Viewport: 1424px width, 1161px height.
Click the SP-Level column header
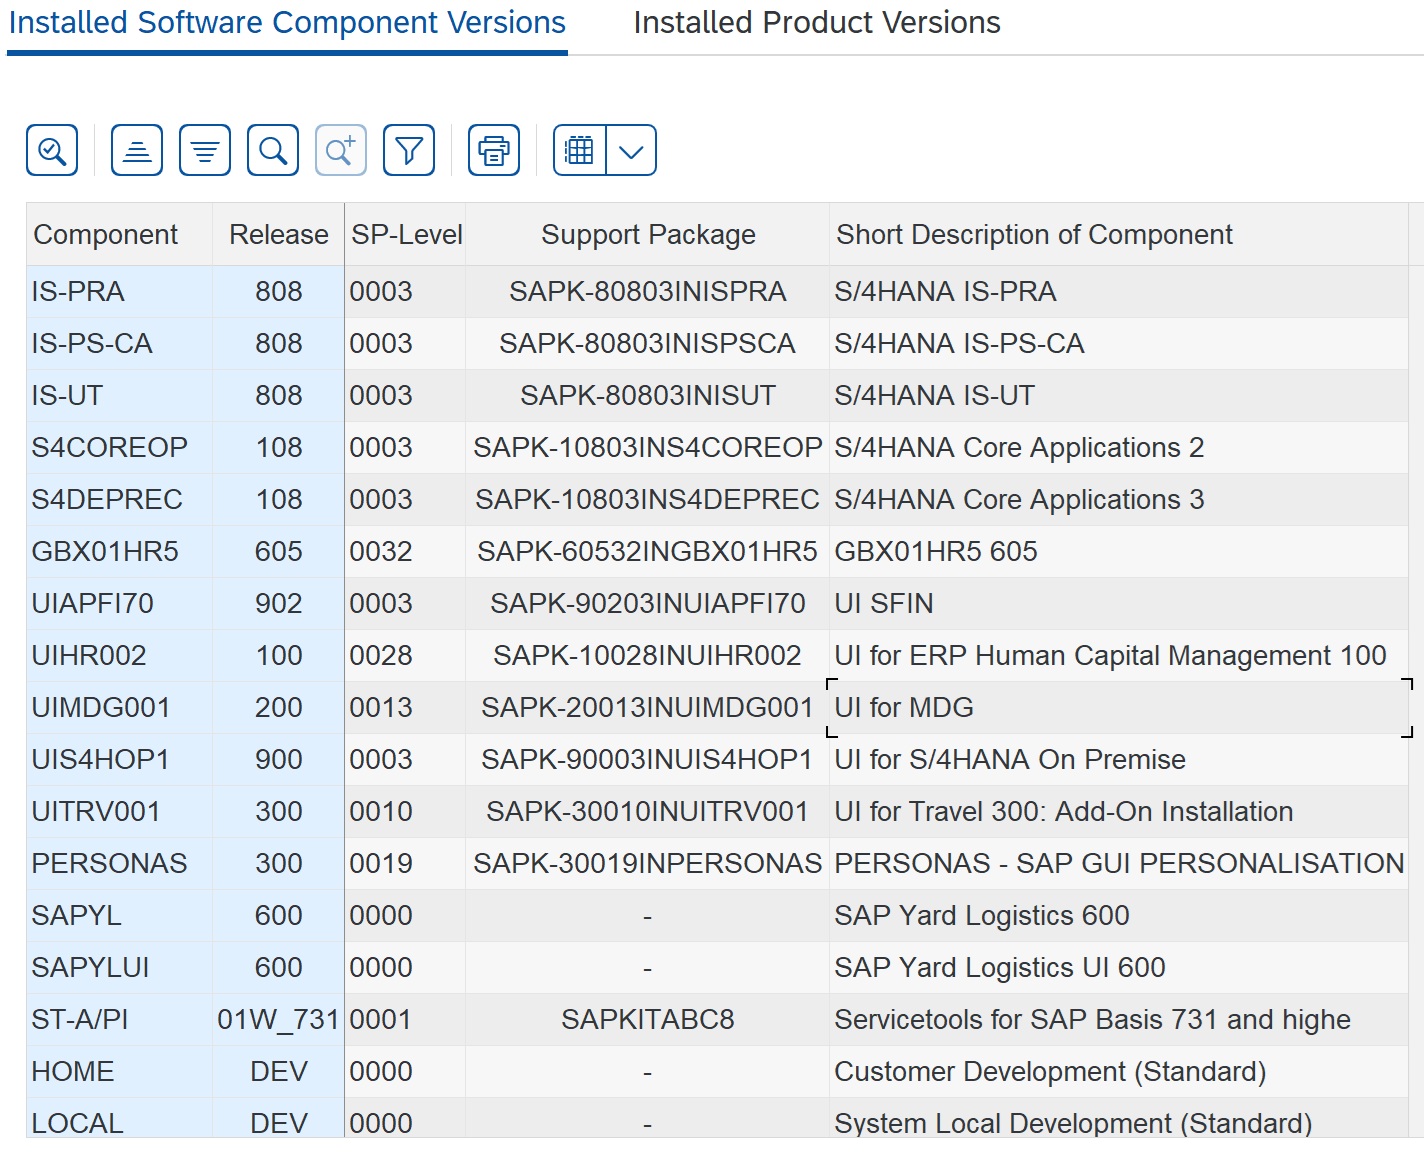406,234
